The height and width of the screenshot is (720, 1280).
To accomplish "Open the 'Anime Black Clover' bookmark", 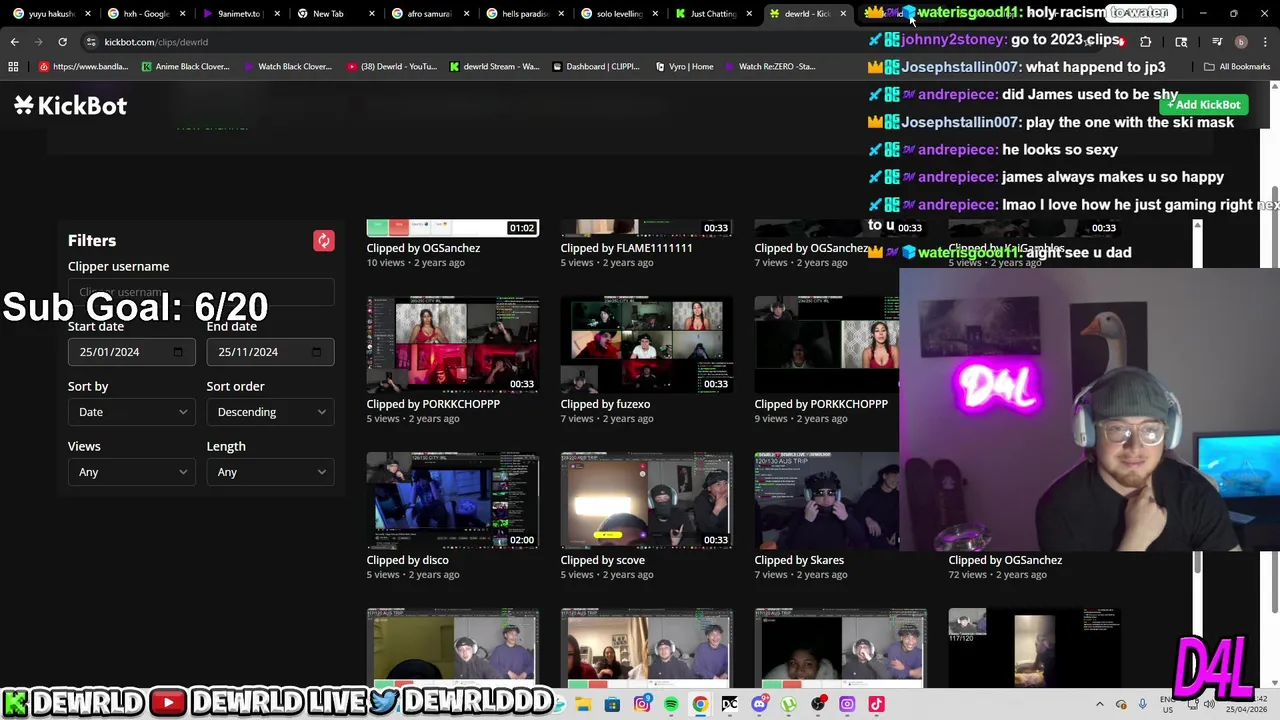I will (186, 67).
